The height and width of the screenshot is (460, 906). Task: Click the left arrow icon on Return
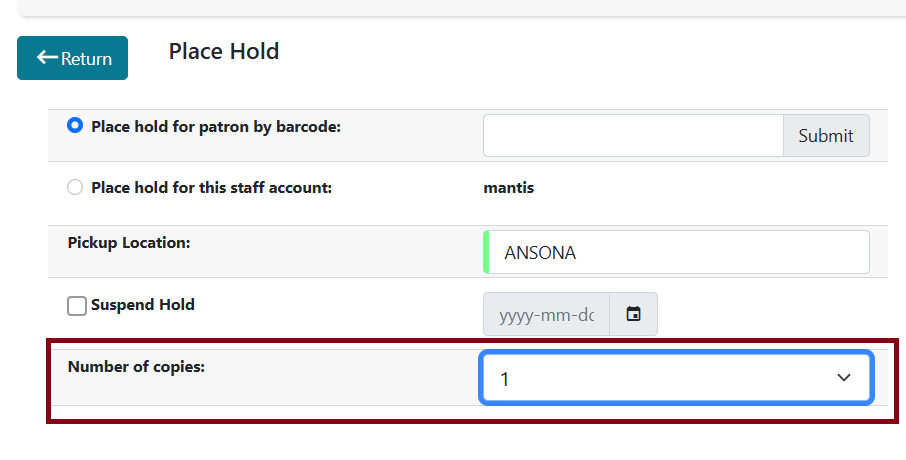[x=47, y=58]
